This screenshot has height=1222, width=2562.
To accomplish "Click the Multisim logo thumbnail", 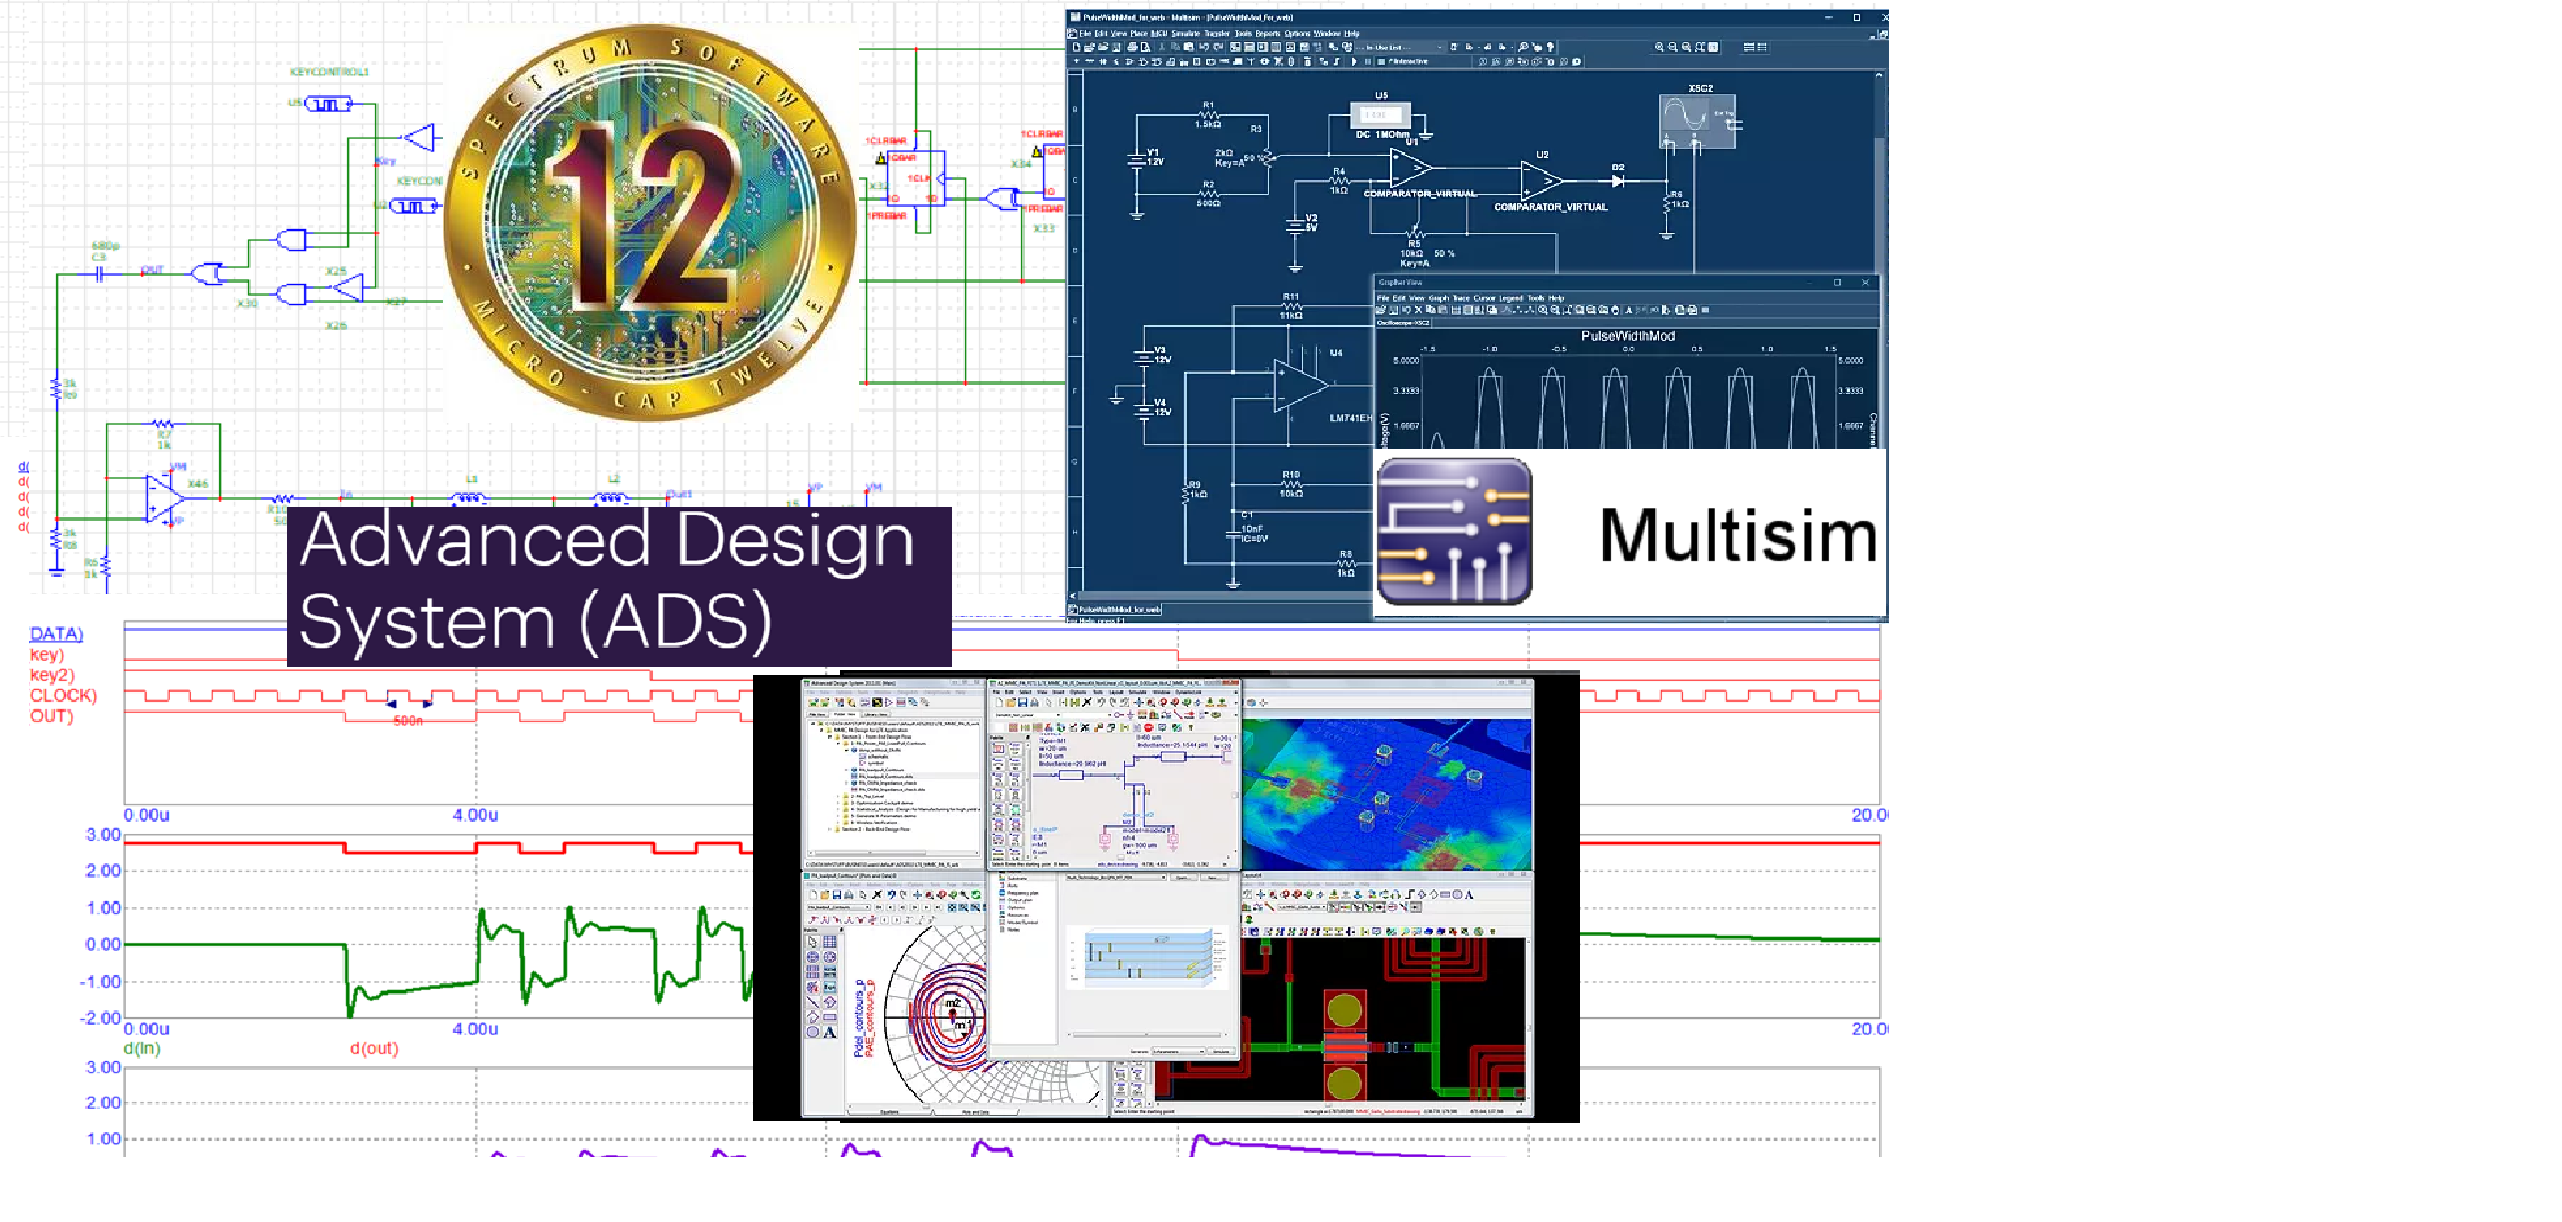I will (x=1453, y=530).
